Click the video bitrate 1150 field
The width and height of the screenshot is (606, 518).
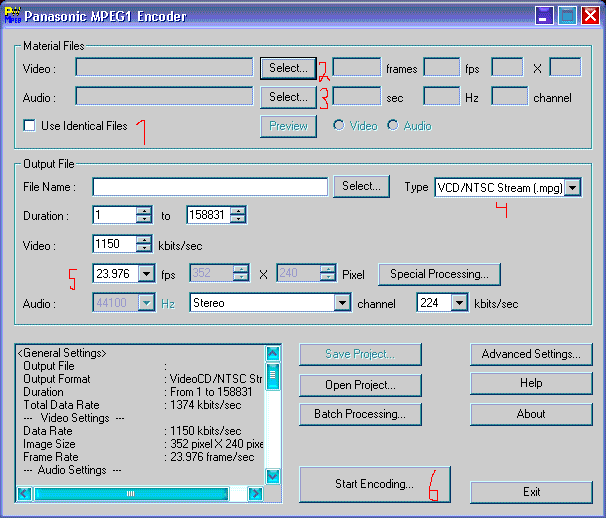(x=114, y=244)
